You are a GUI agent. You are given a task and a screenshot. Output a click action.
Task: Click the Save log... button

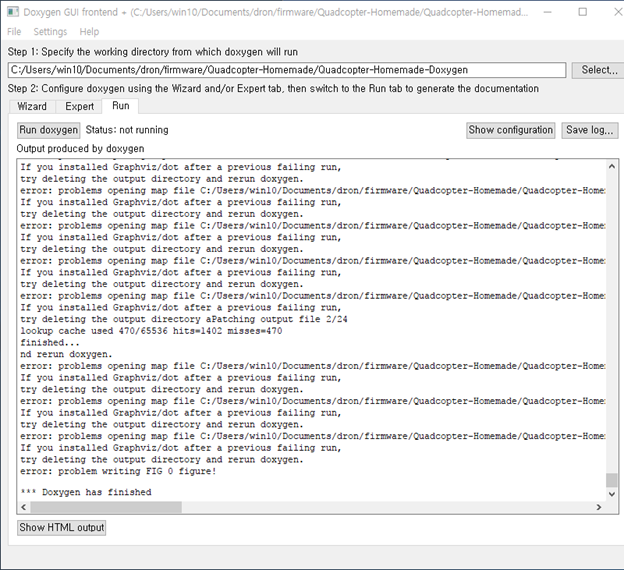(x=590, y=130)
